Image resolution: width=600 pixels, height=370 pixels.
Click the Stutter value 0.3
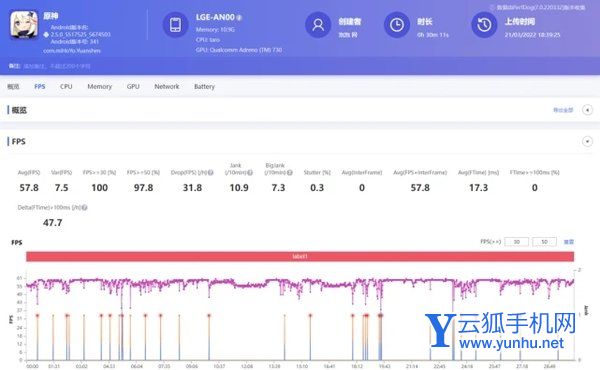(x=317, y=188)
